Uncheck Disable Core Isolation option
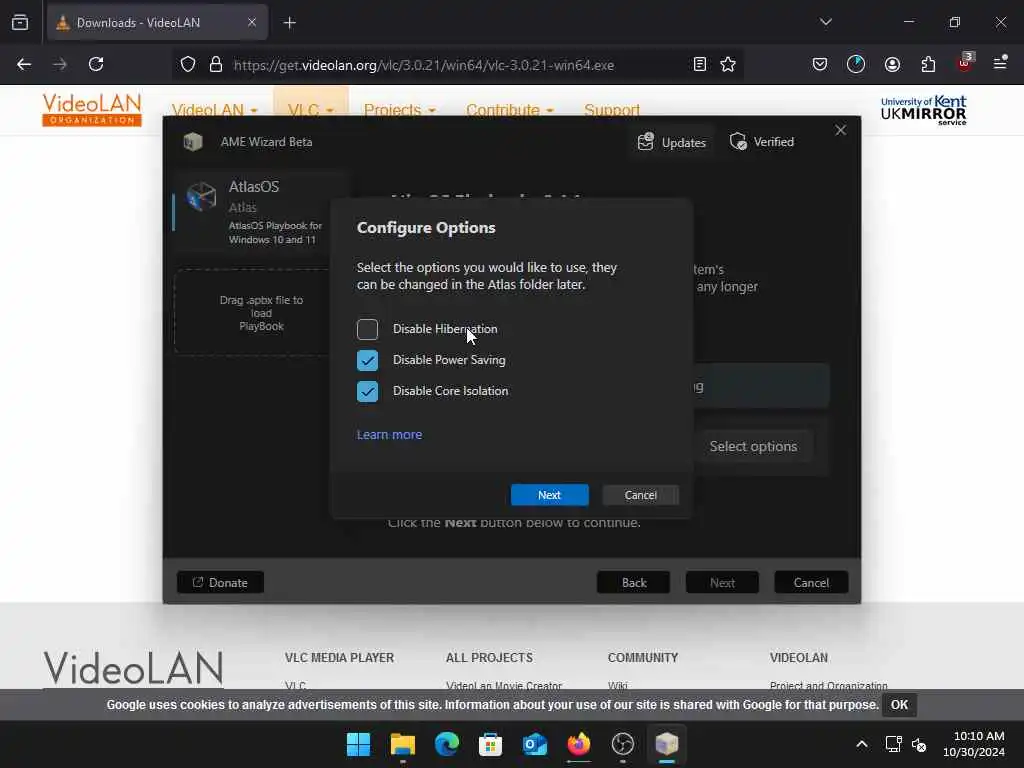 [x=367, y=391]
